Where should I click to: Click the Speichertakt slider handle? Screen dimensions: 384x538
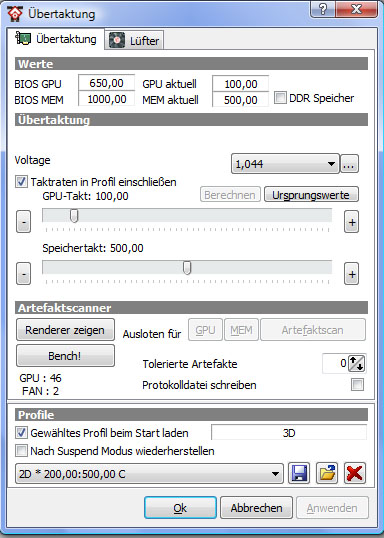point(187,268)
